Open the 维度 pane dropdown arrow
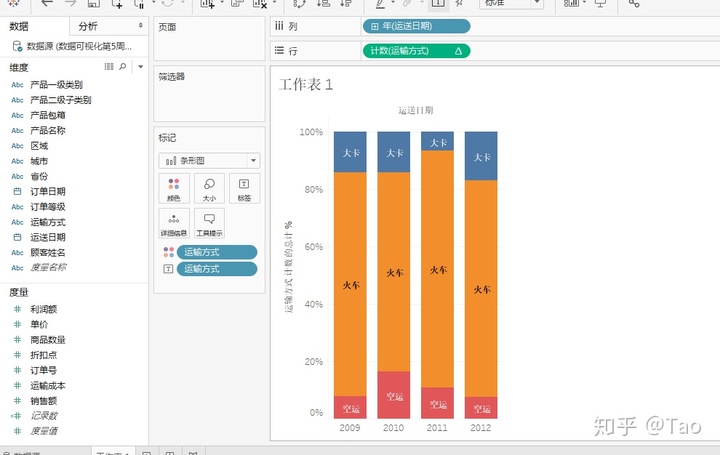This screenshot has width=720, height=455. point(141,67)
